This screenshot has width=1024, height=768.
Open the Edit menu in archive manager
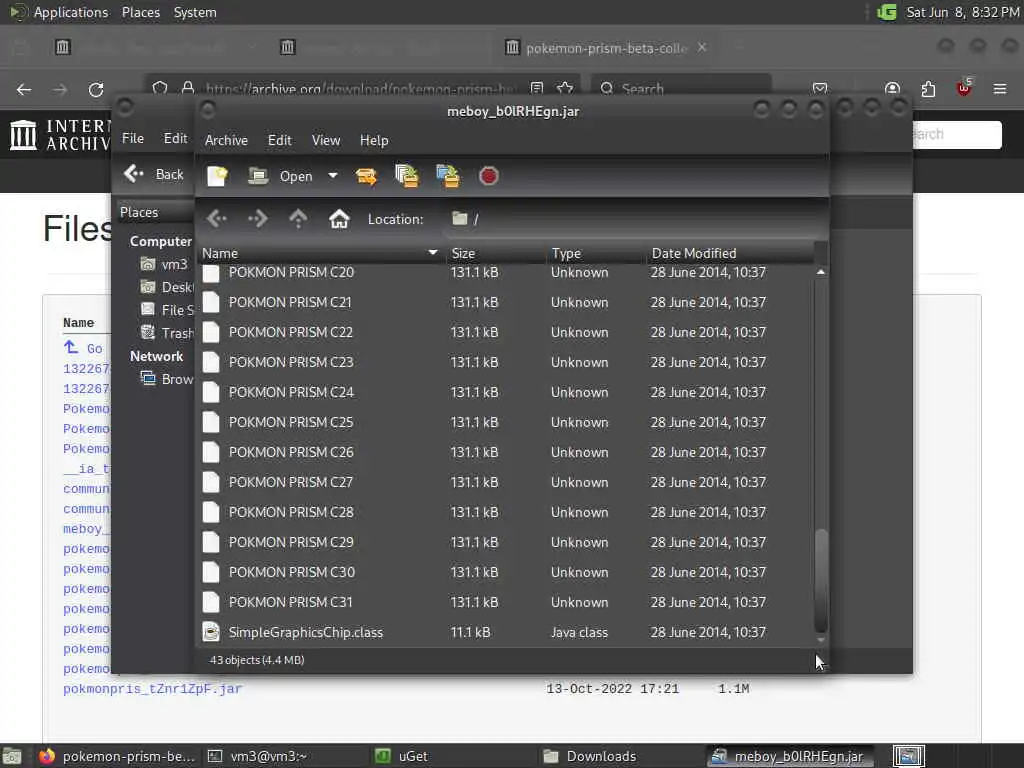click(280, 140)
